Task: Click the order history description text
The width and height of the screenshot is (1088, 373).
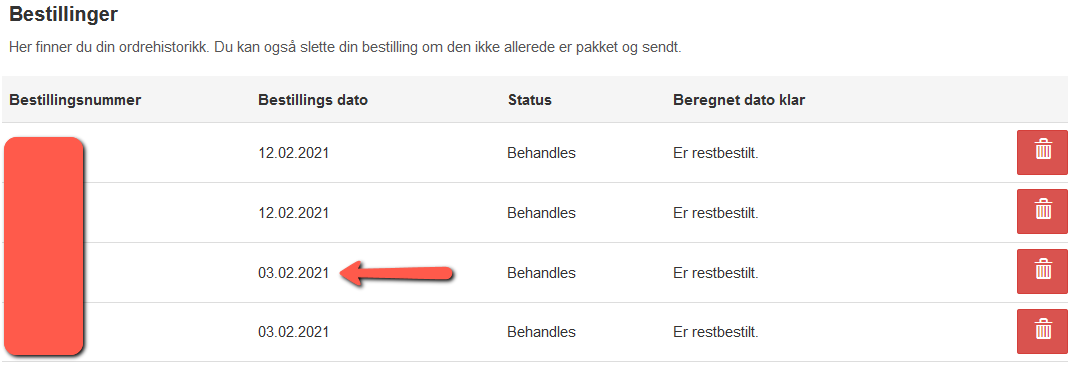Action: 345,49
